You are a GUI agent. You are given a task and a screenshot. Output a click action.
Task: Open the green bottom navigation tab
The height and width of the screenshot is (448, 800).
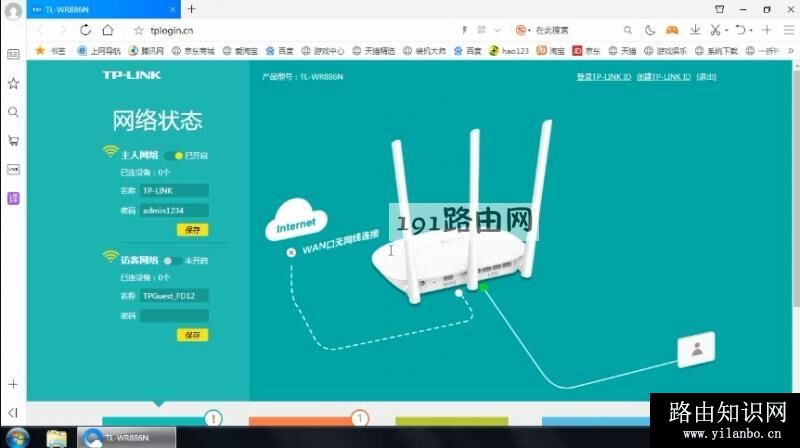click(452, 421)
